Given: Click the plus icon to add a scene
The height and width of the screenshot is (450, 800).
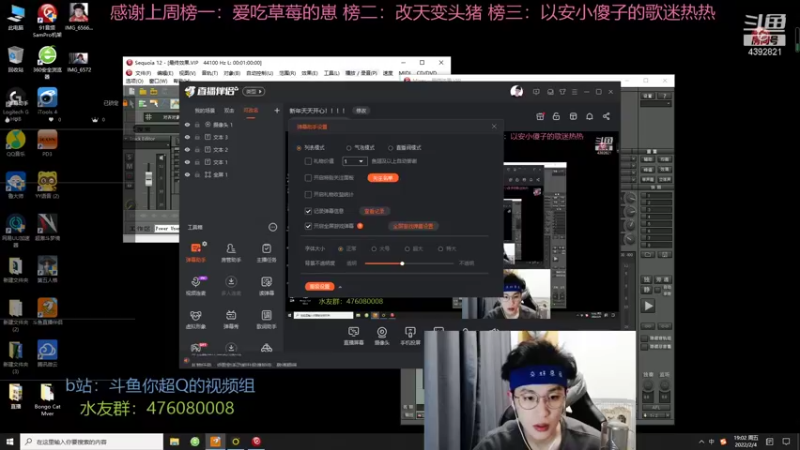Looking at the screenshot, I should click(x=277, y=110).
